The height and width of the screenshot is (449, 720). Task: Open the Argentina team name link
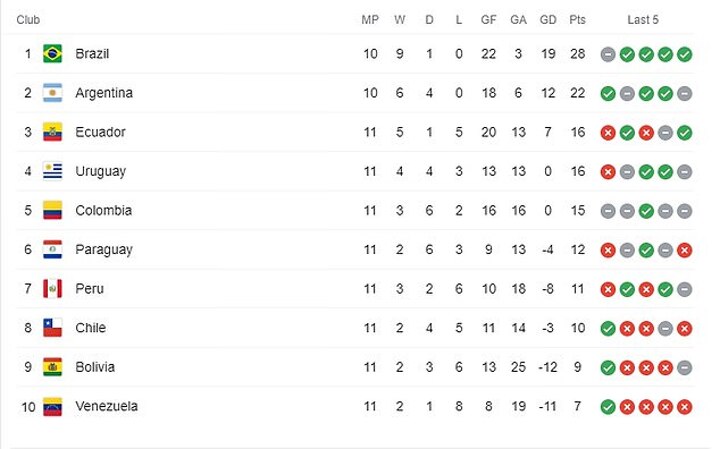[x=104, y=93]
